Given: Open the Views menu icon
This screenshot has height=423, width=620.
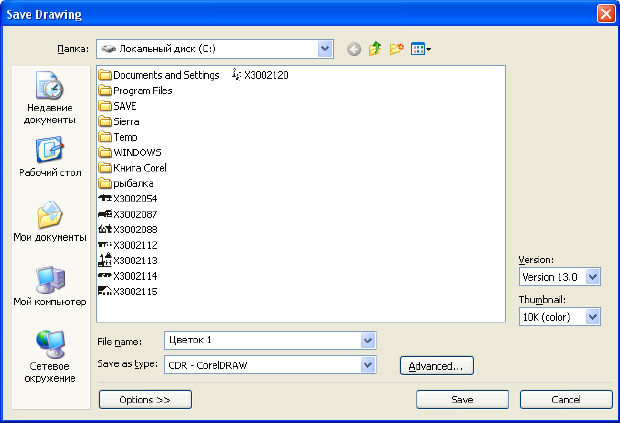Looking at the screenshot, I should [x=420, y=48].
